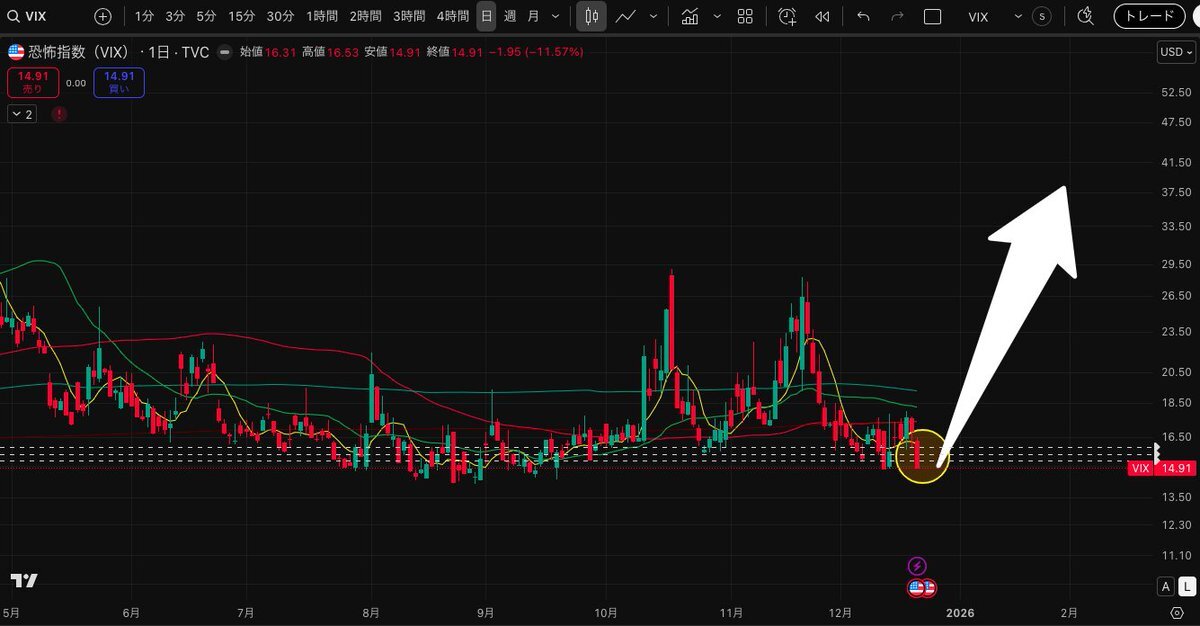Open chart settings gear at bottom right
The width and height of the screenshot is (1200, 626).
[1176, 611]
